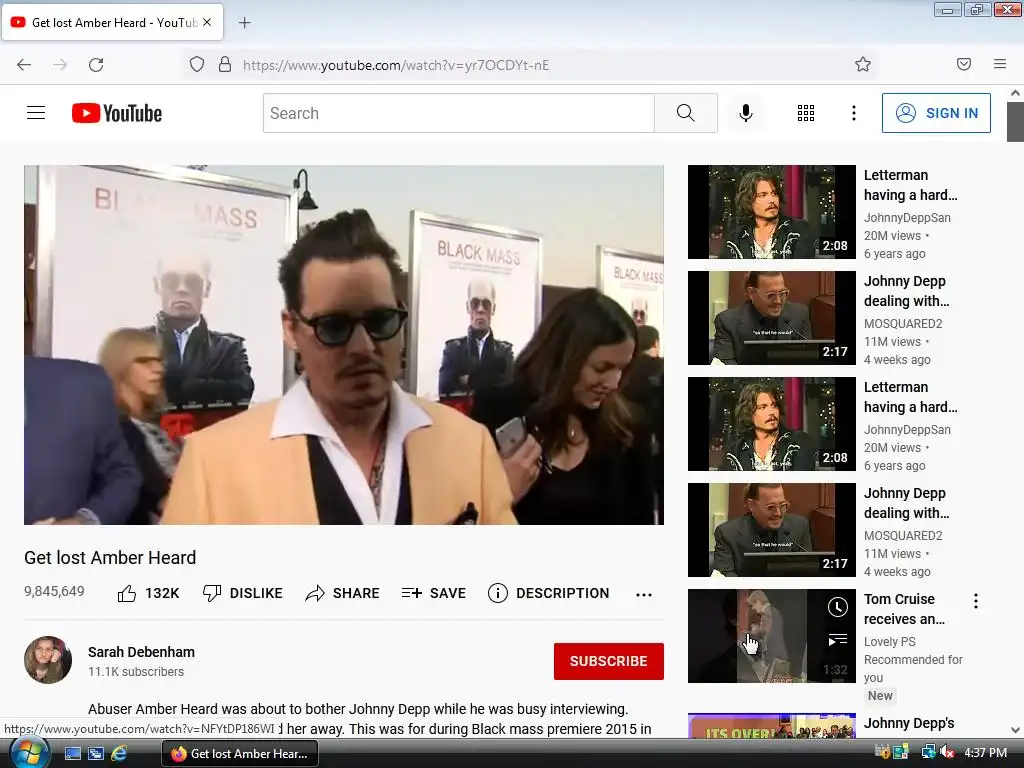The image size is (1024, 768).
Task: Reload the current page
Action: coord(96,64)
